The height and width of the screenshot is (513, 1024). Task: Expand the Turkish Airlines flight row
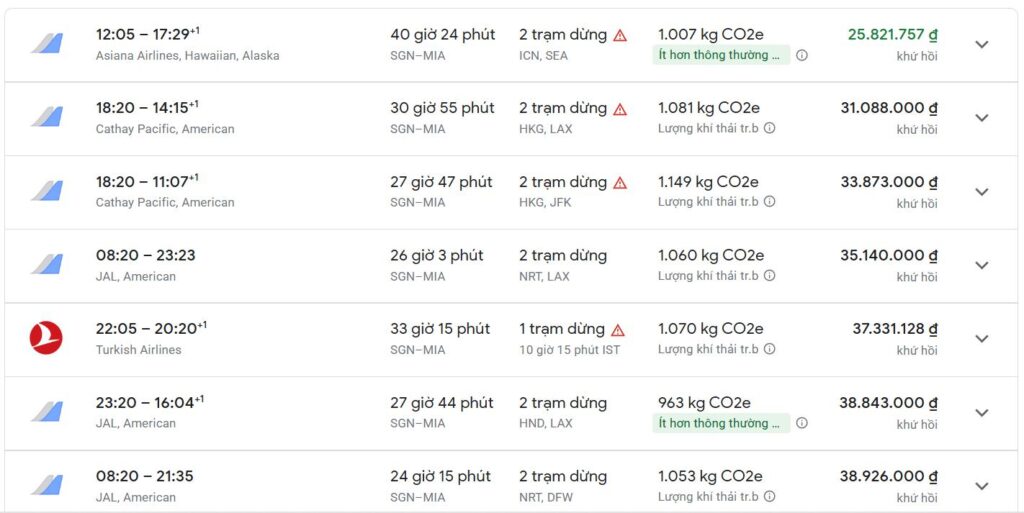coord(981,339)
